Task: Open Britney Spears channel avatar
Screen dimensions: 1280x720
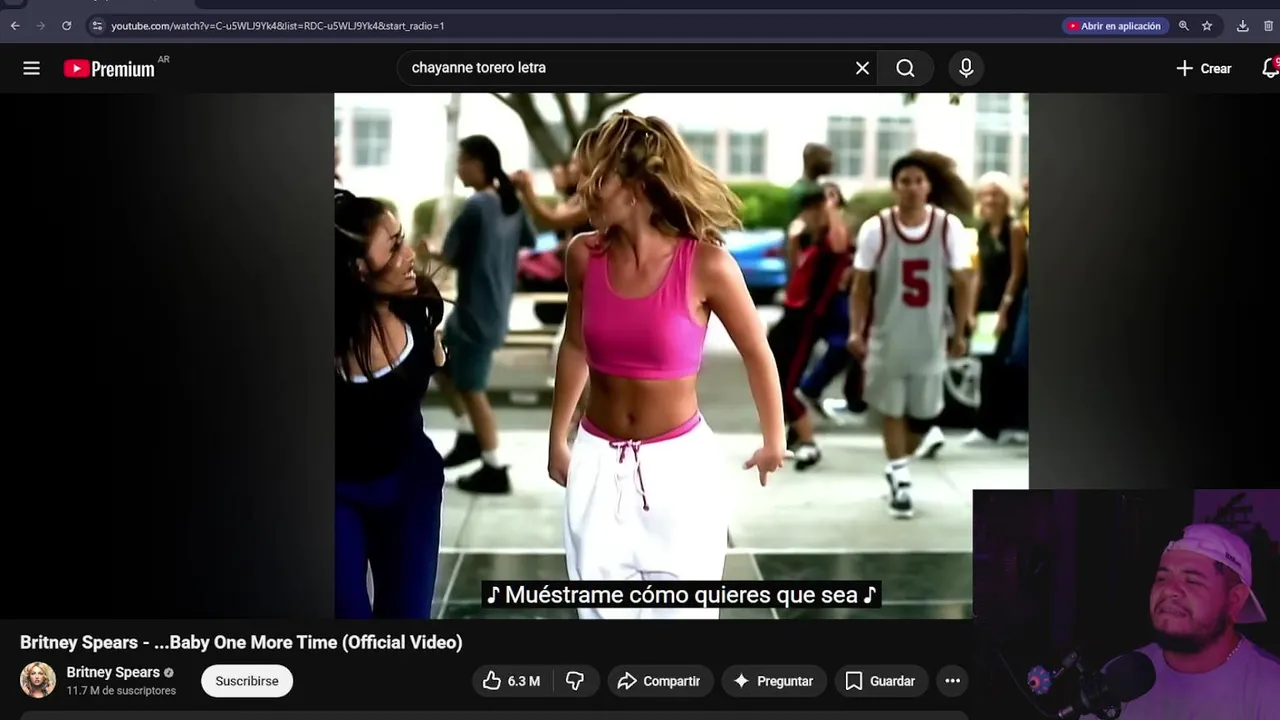Action: pyautogui.click(x=38, y=680)
